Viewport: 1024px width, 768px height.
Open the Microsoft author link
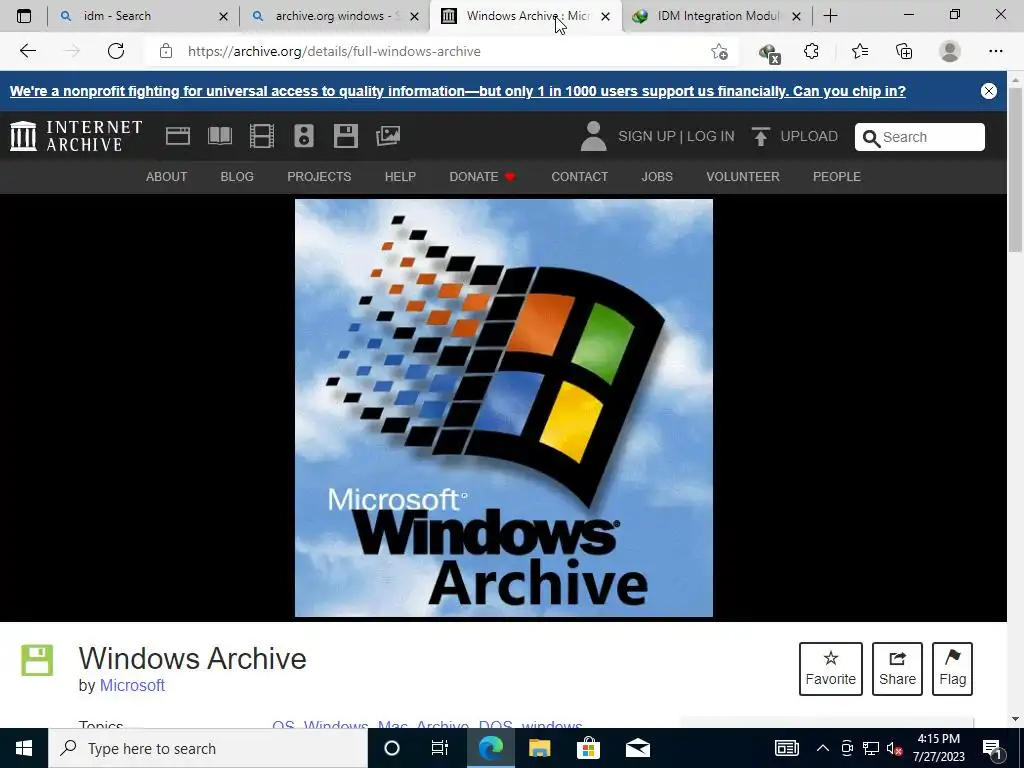132,685
